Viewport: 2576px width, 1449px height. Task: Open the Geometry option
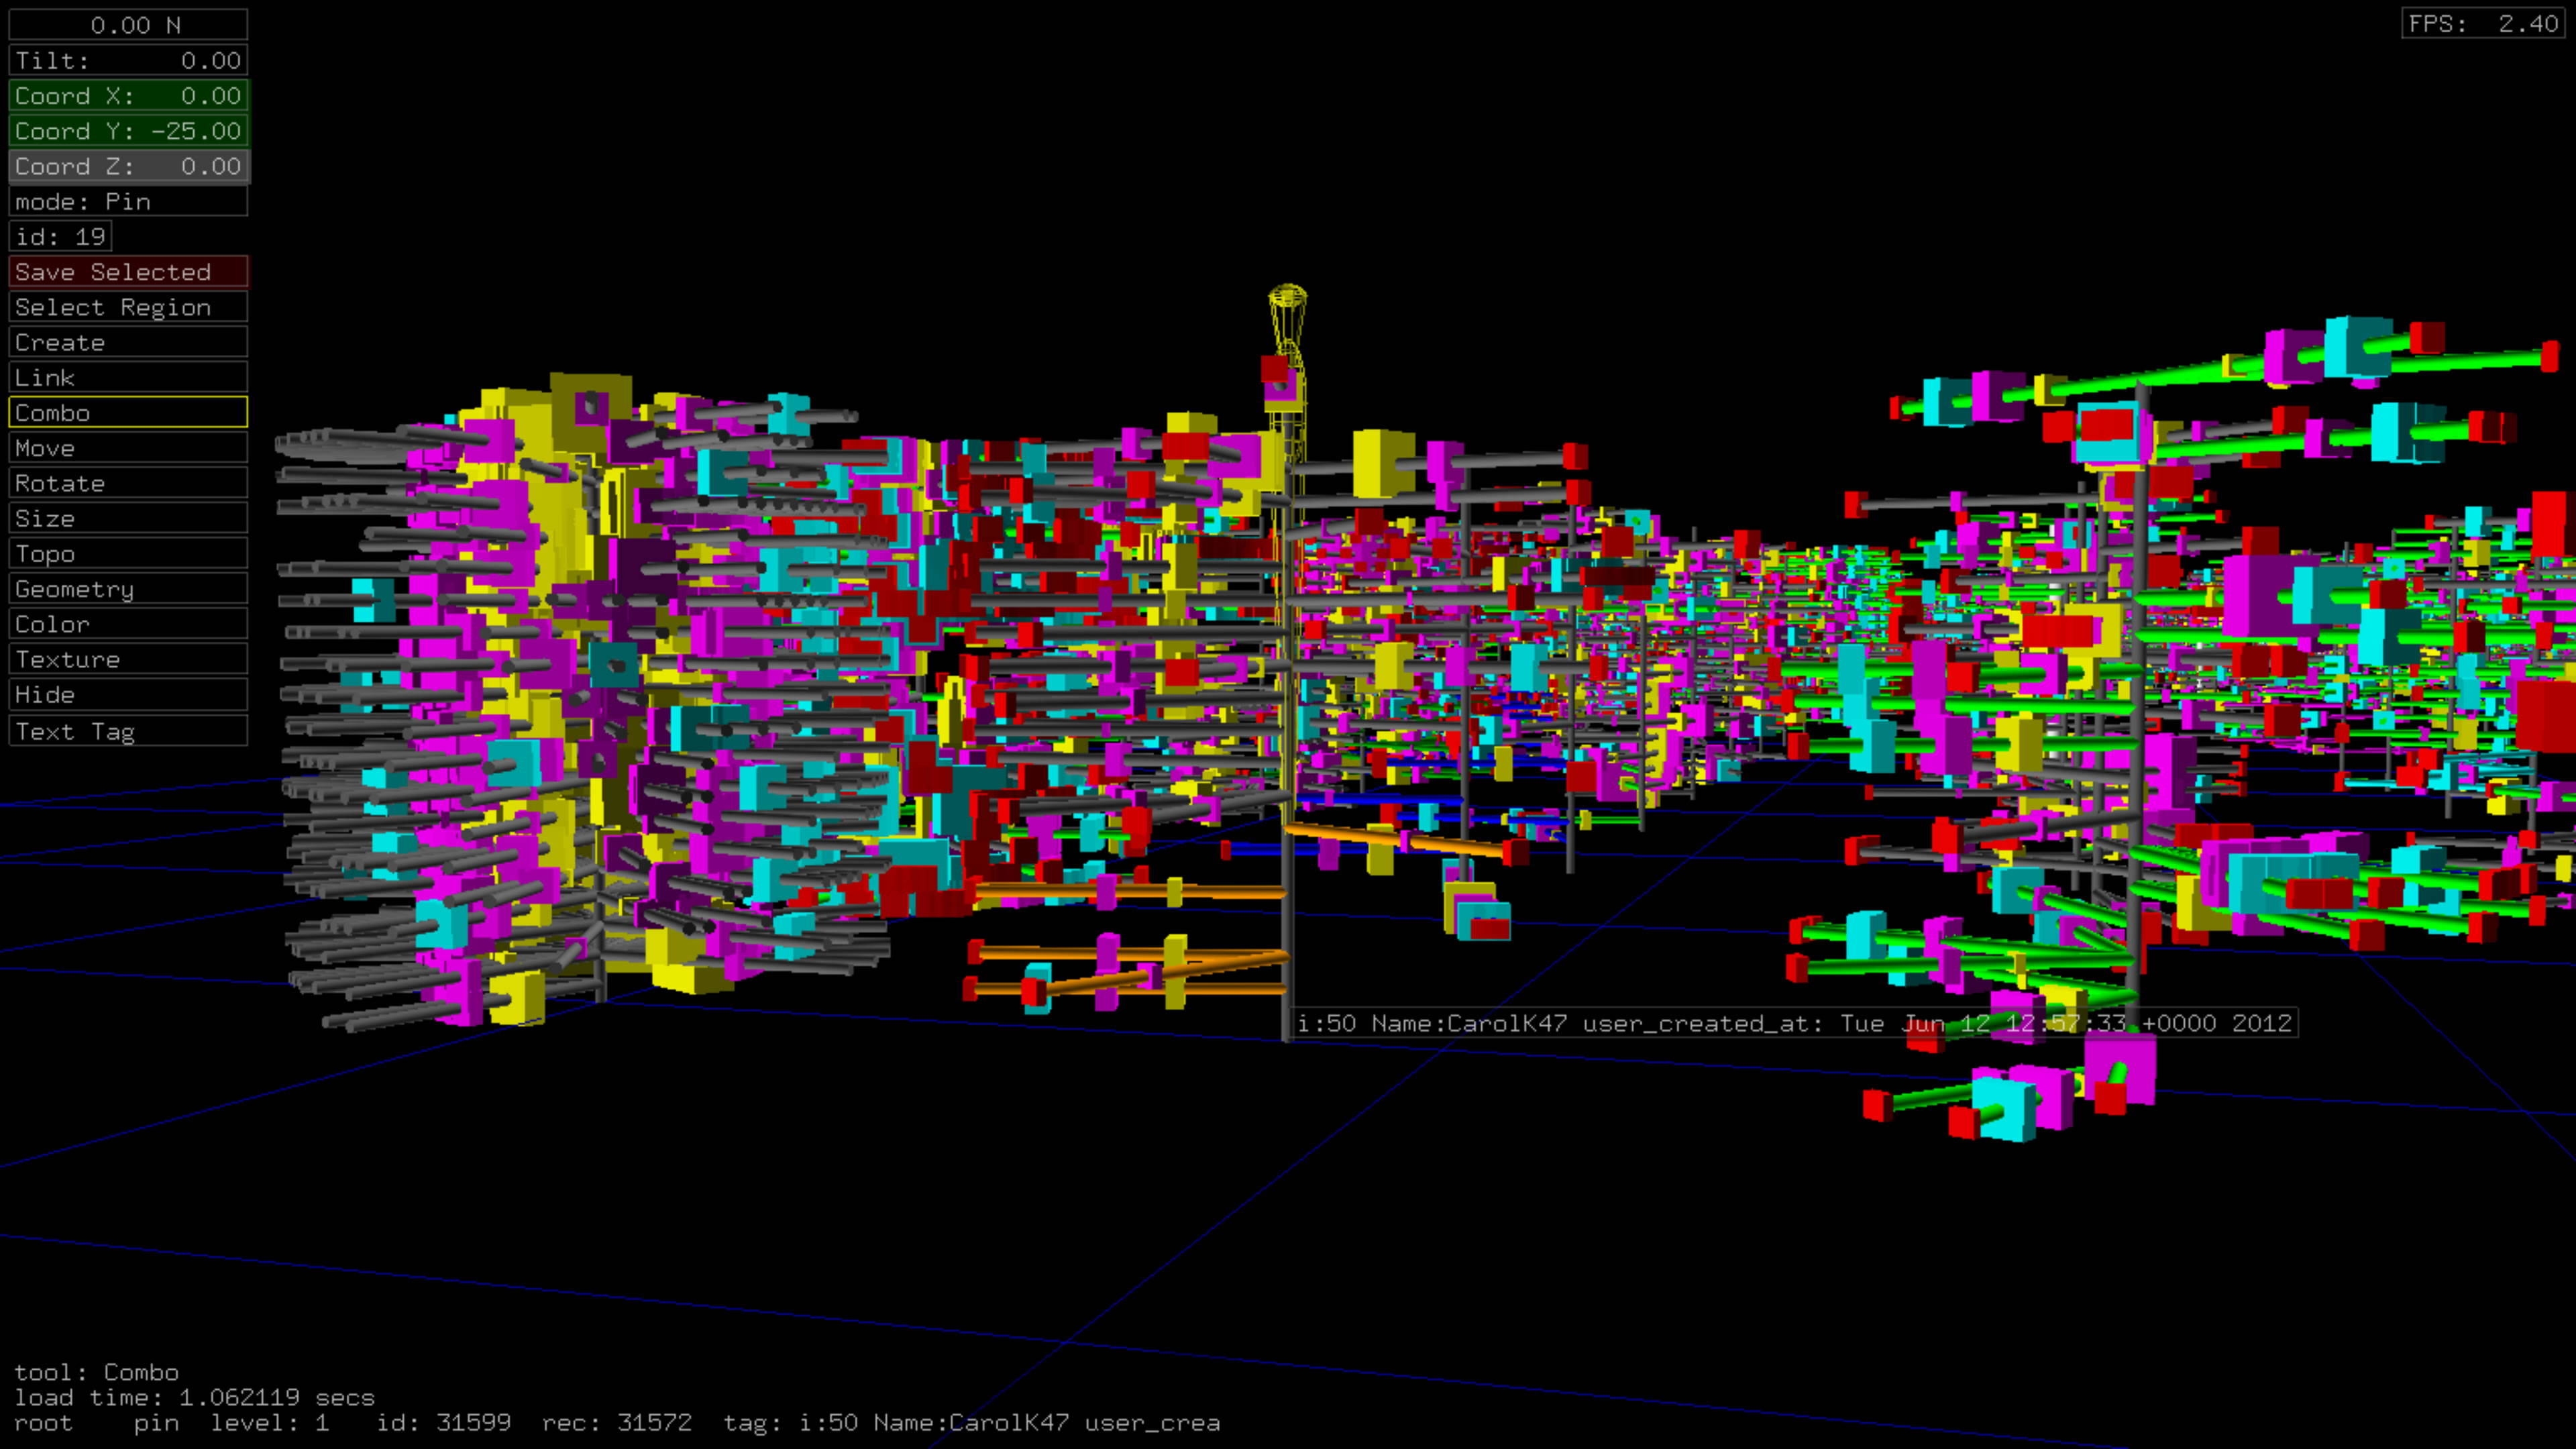tap(128, 589)
